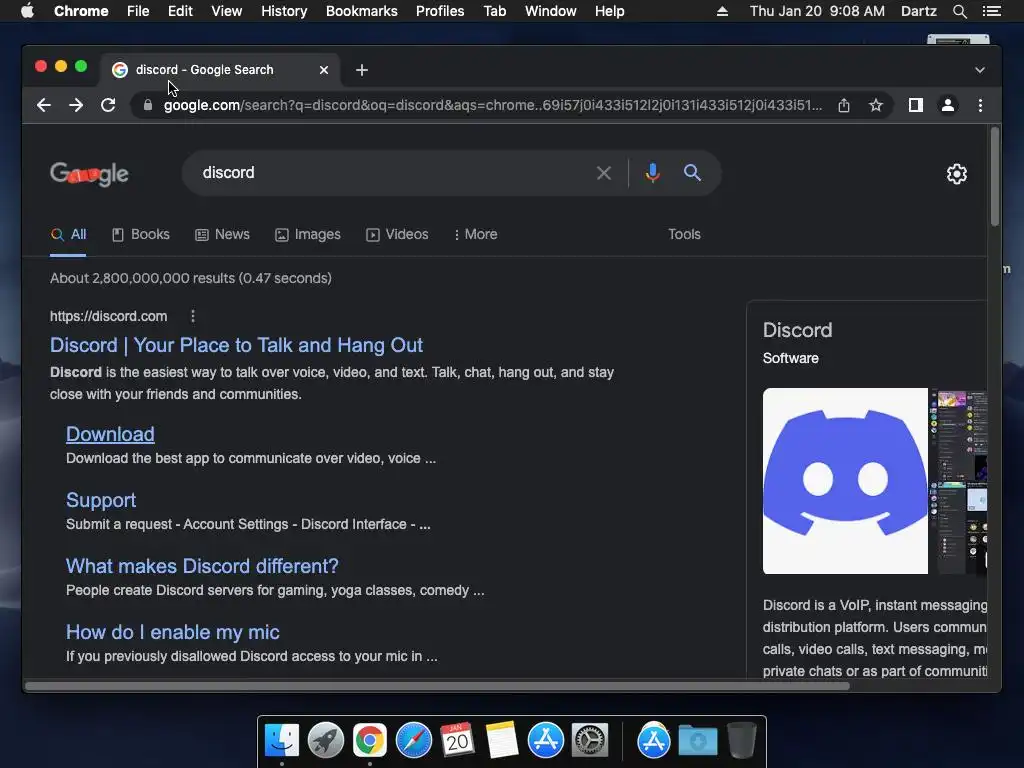Switch to the News results tab
This screenshot has height=768, width=1024.
[x=223, y=234]
